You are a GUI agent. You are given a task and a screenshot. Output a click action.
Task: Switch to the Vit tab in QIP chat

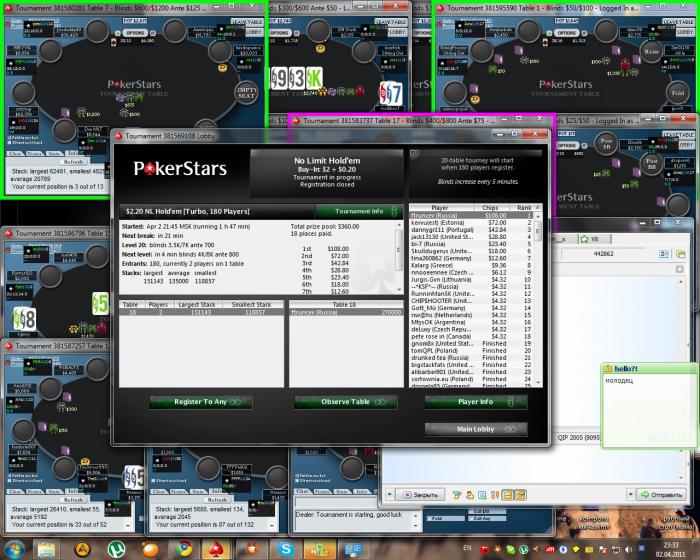(594, 239)
